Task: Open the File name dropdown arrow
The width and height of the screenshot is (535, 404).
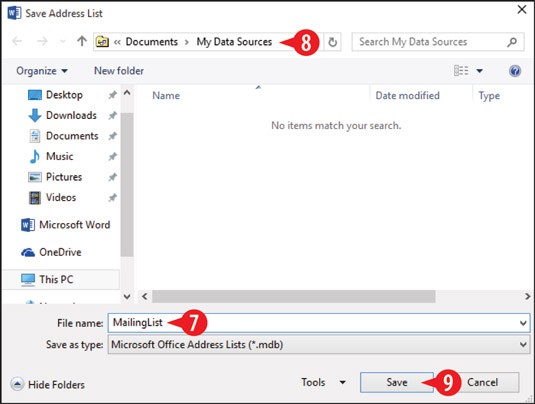Action: 523,323
